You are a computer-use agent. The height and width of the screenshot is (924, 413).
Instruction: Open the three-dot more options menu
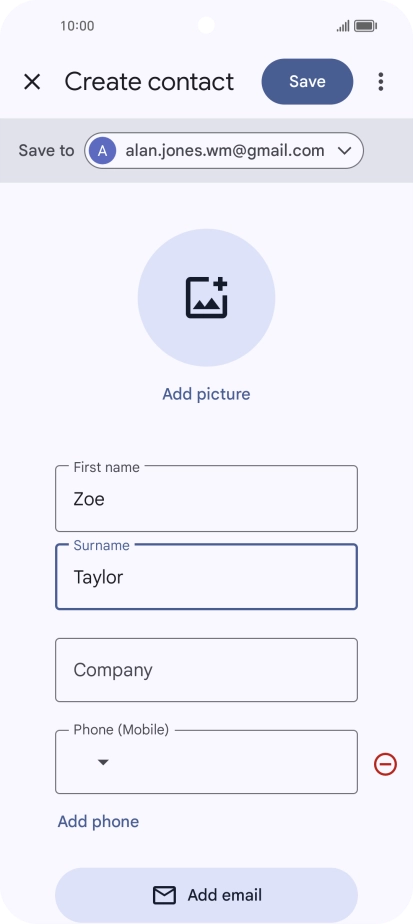tap(381, 82)
